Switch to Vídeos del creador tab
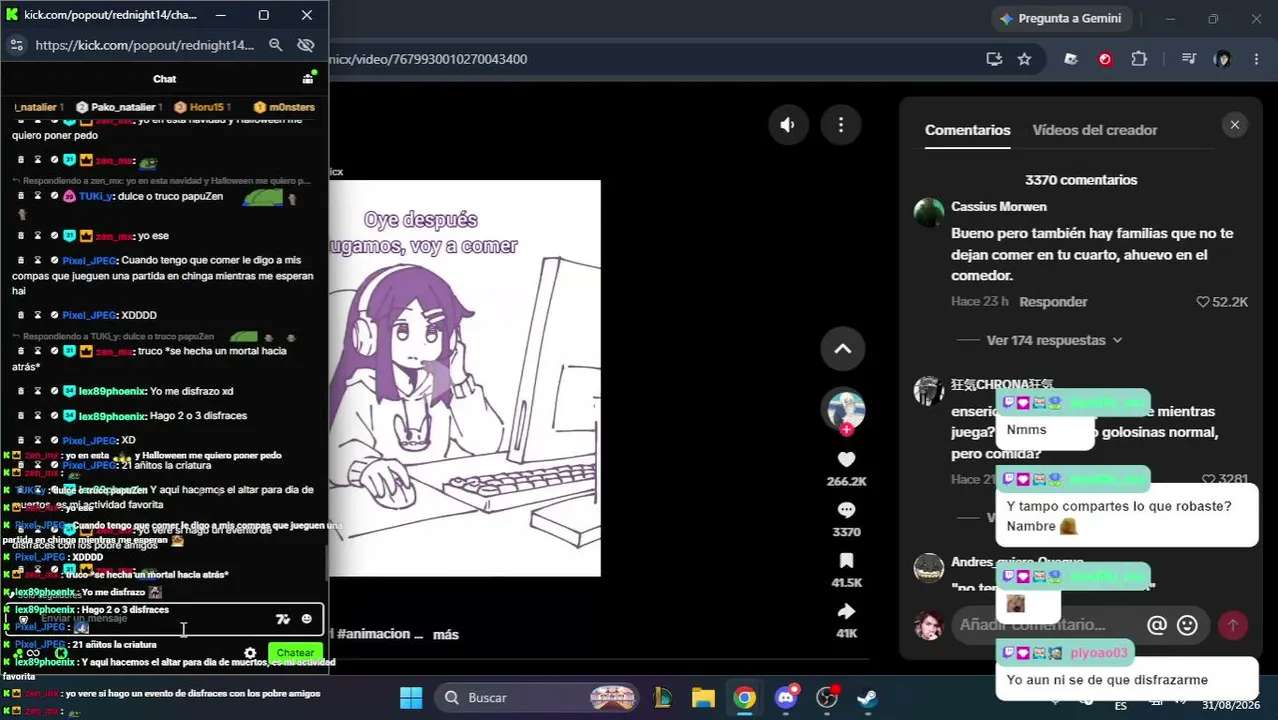The image size is (1278, 720). click(1094, 130)
